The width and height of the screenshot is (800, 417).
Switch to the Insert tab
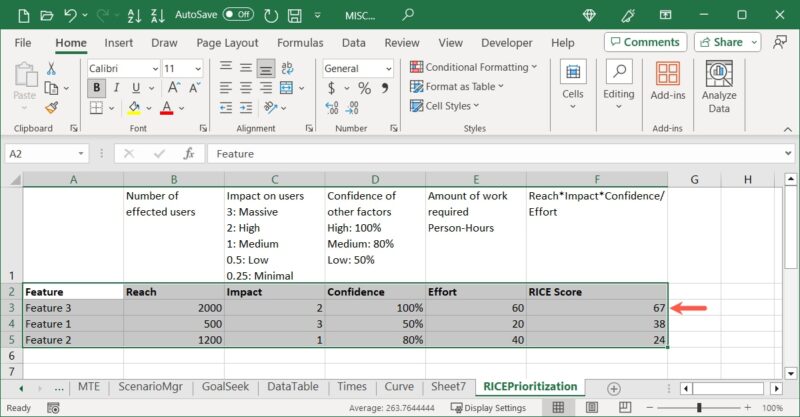coord(118,43)
